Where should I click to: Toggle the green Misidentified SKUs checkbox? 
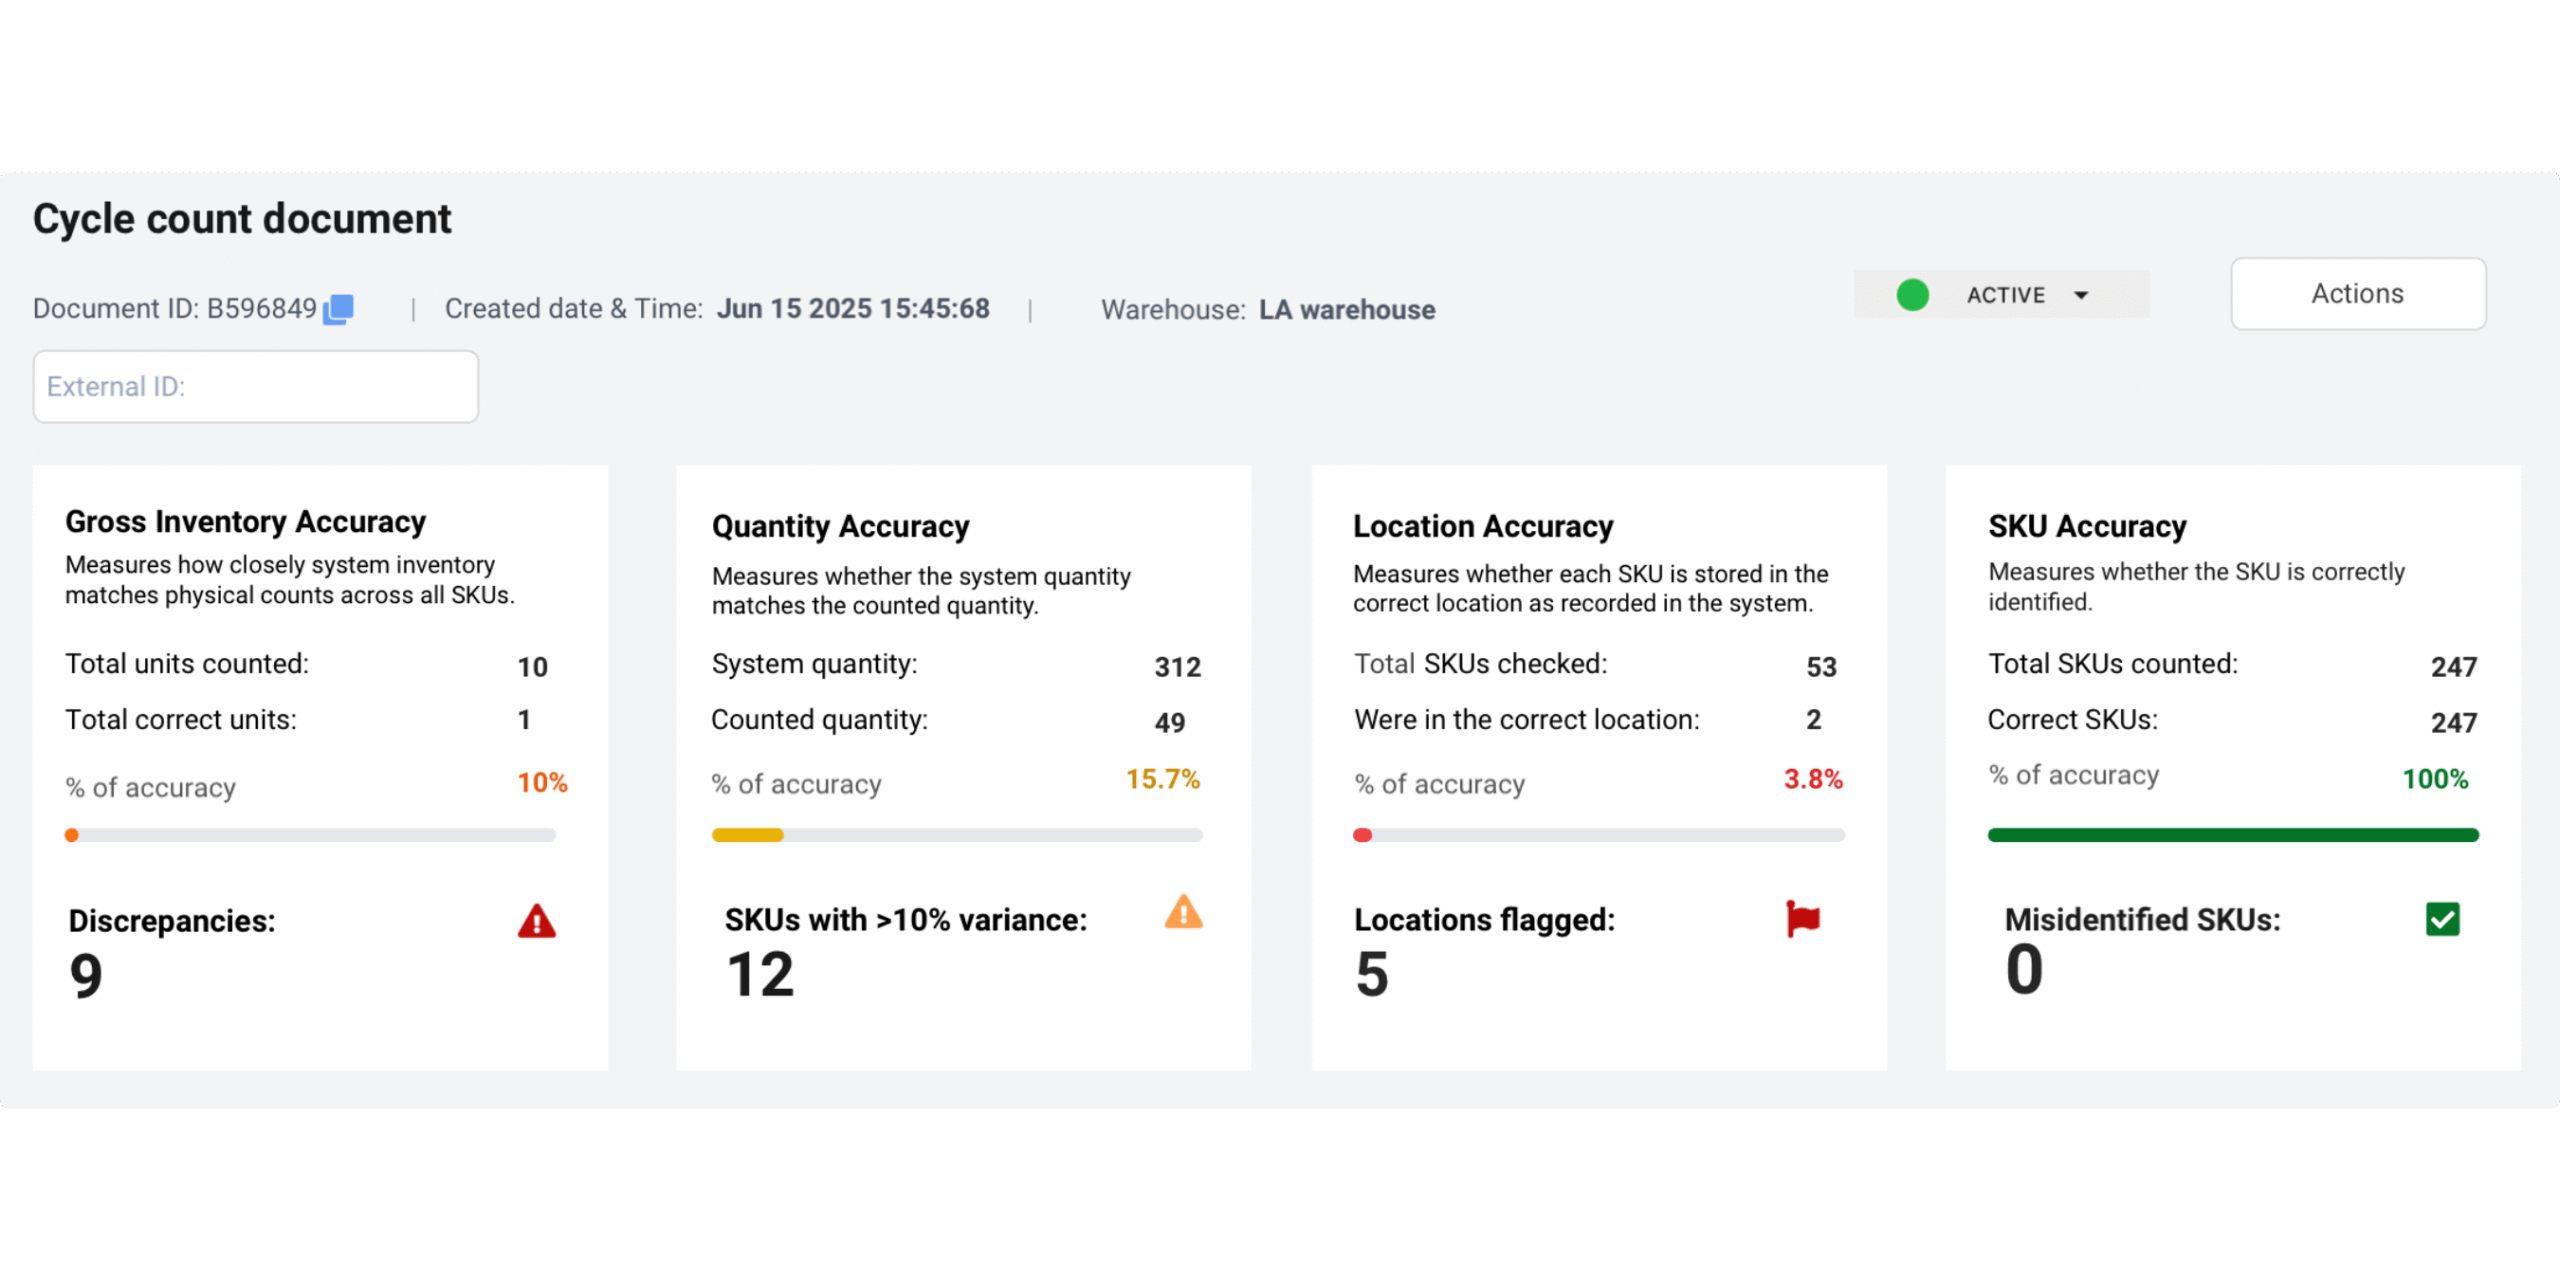pyautogui.click(x=2442, y=919)
